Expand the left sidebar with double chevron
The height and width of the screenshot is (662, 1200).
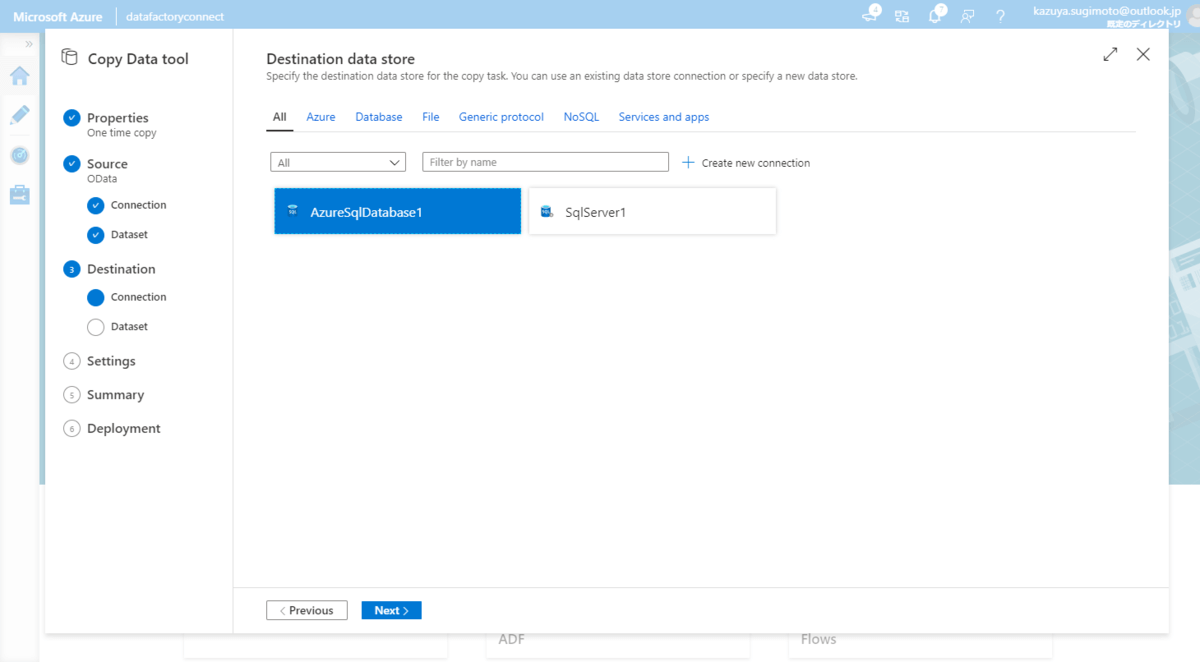[x=29, y=44]
